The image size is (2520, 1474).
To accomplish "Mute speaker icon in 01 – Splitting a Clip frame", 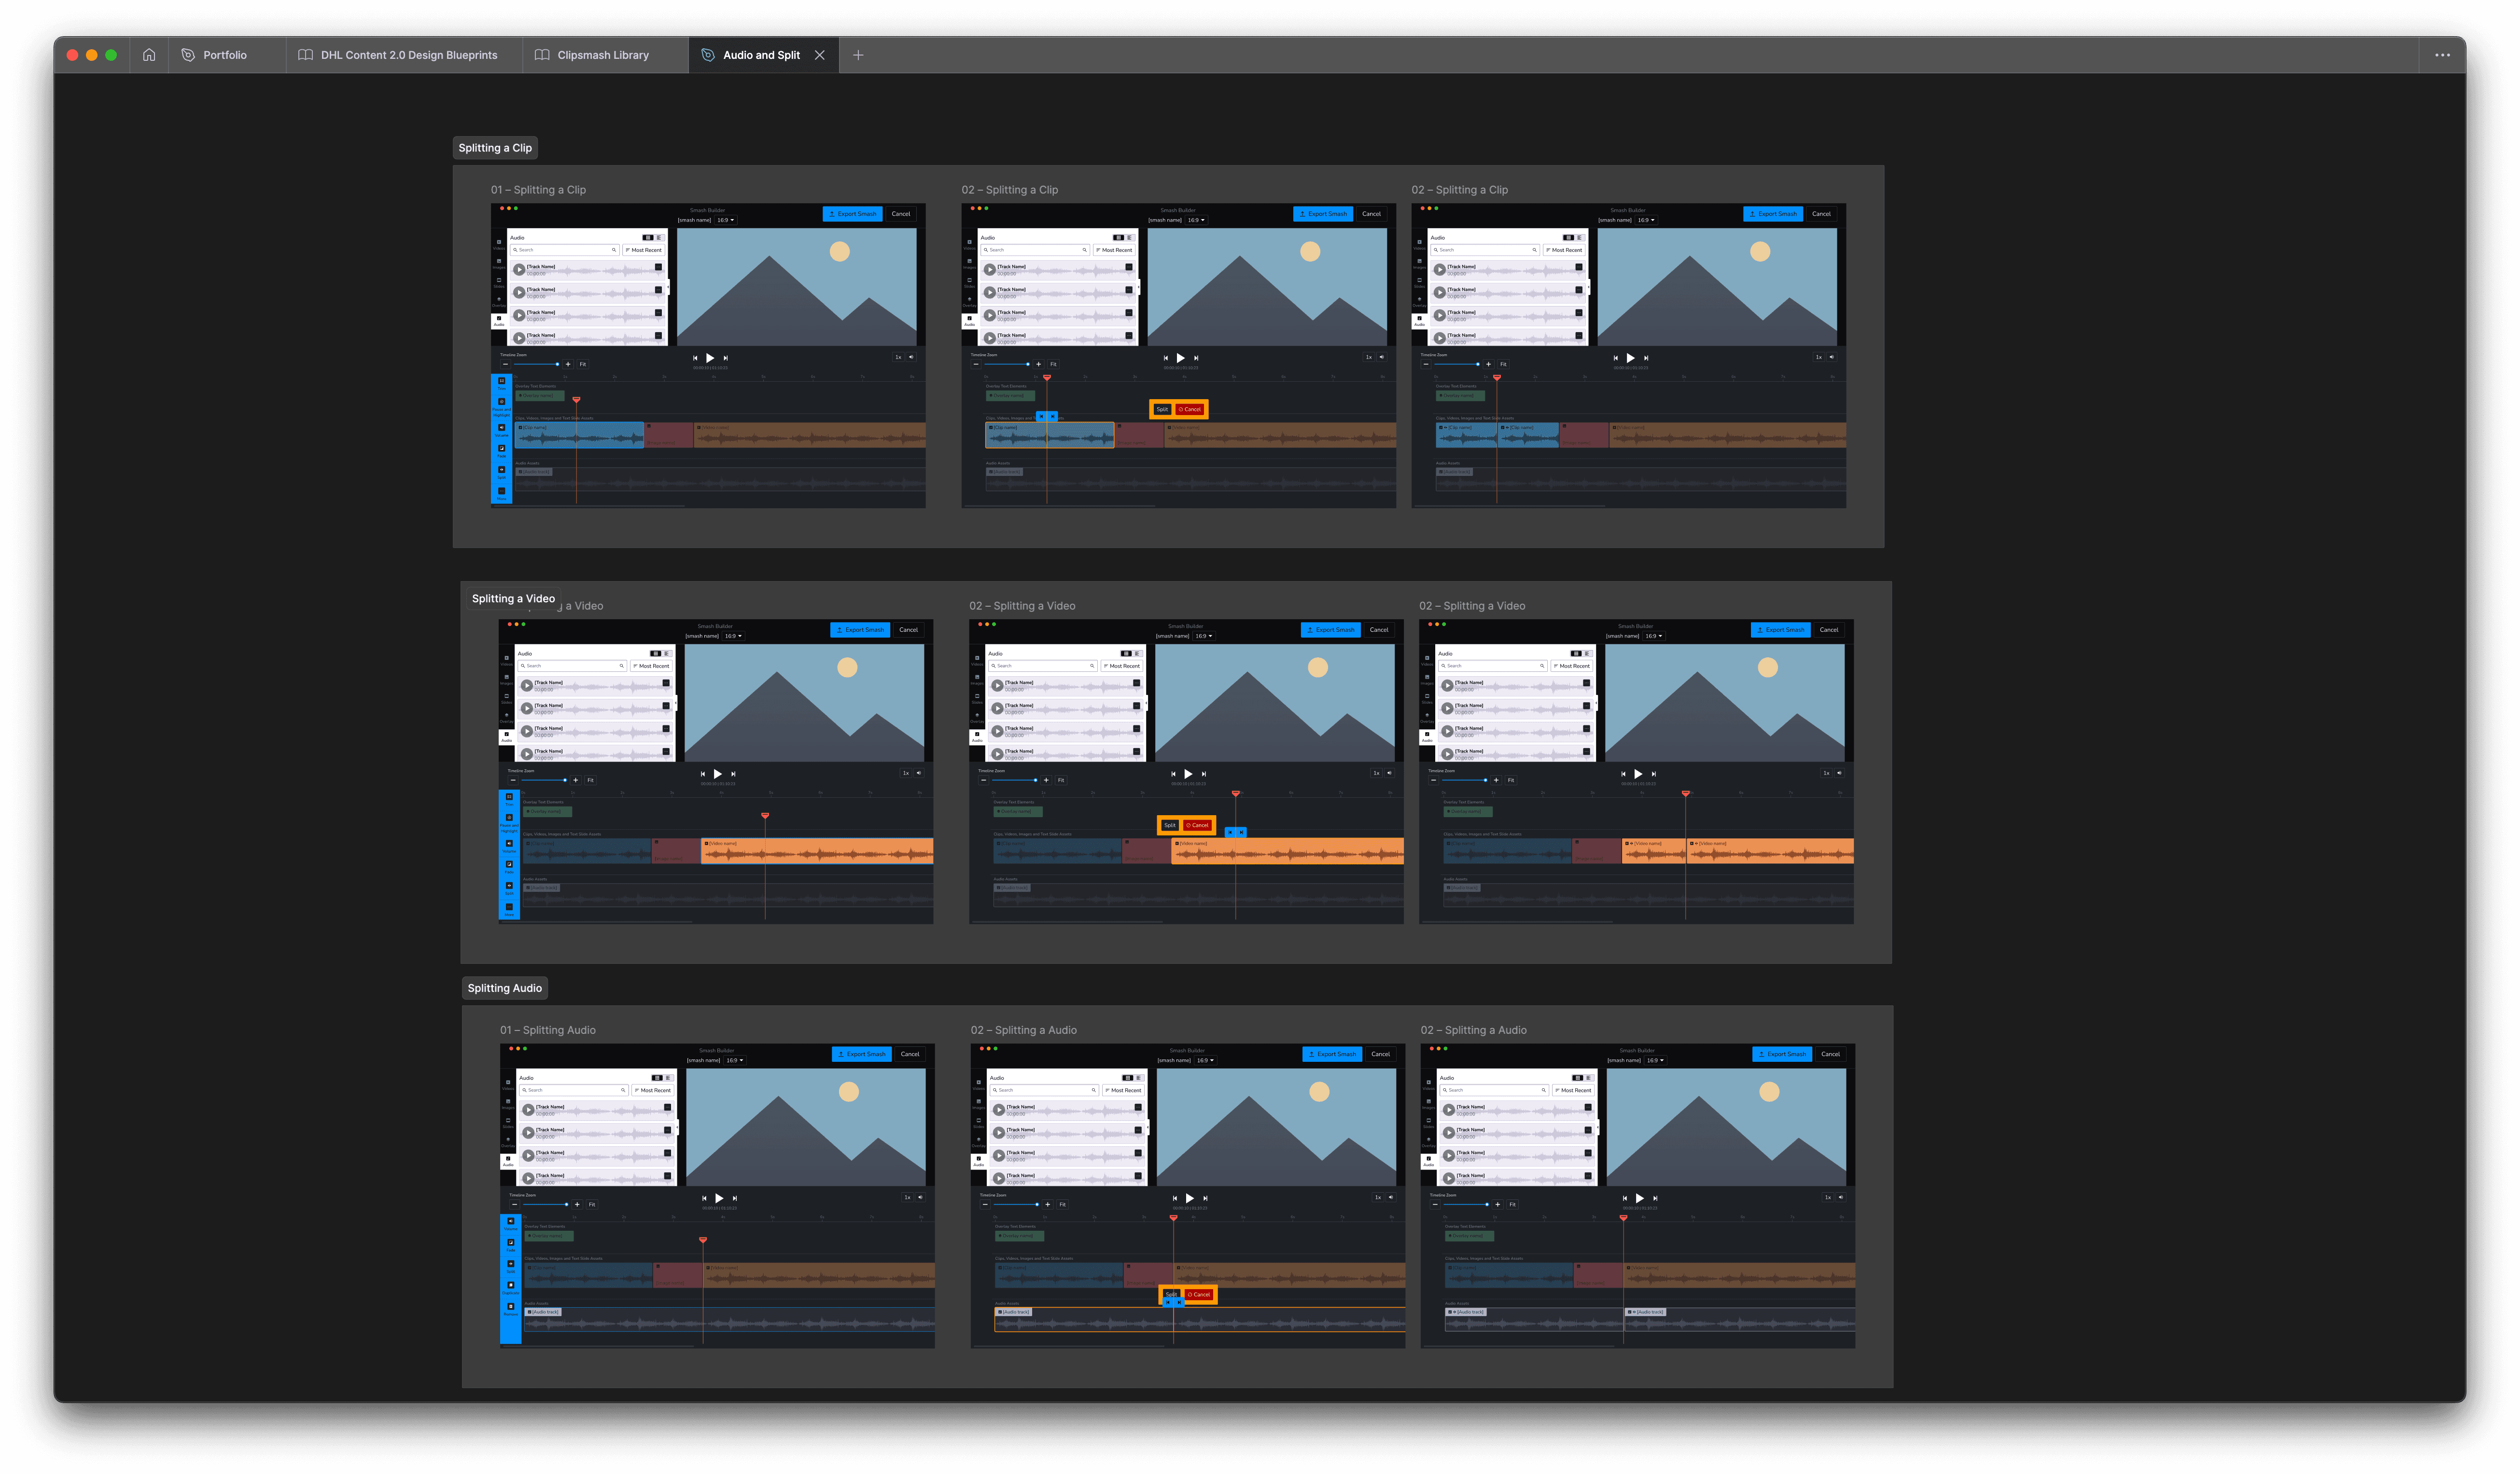I will 911,357.
